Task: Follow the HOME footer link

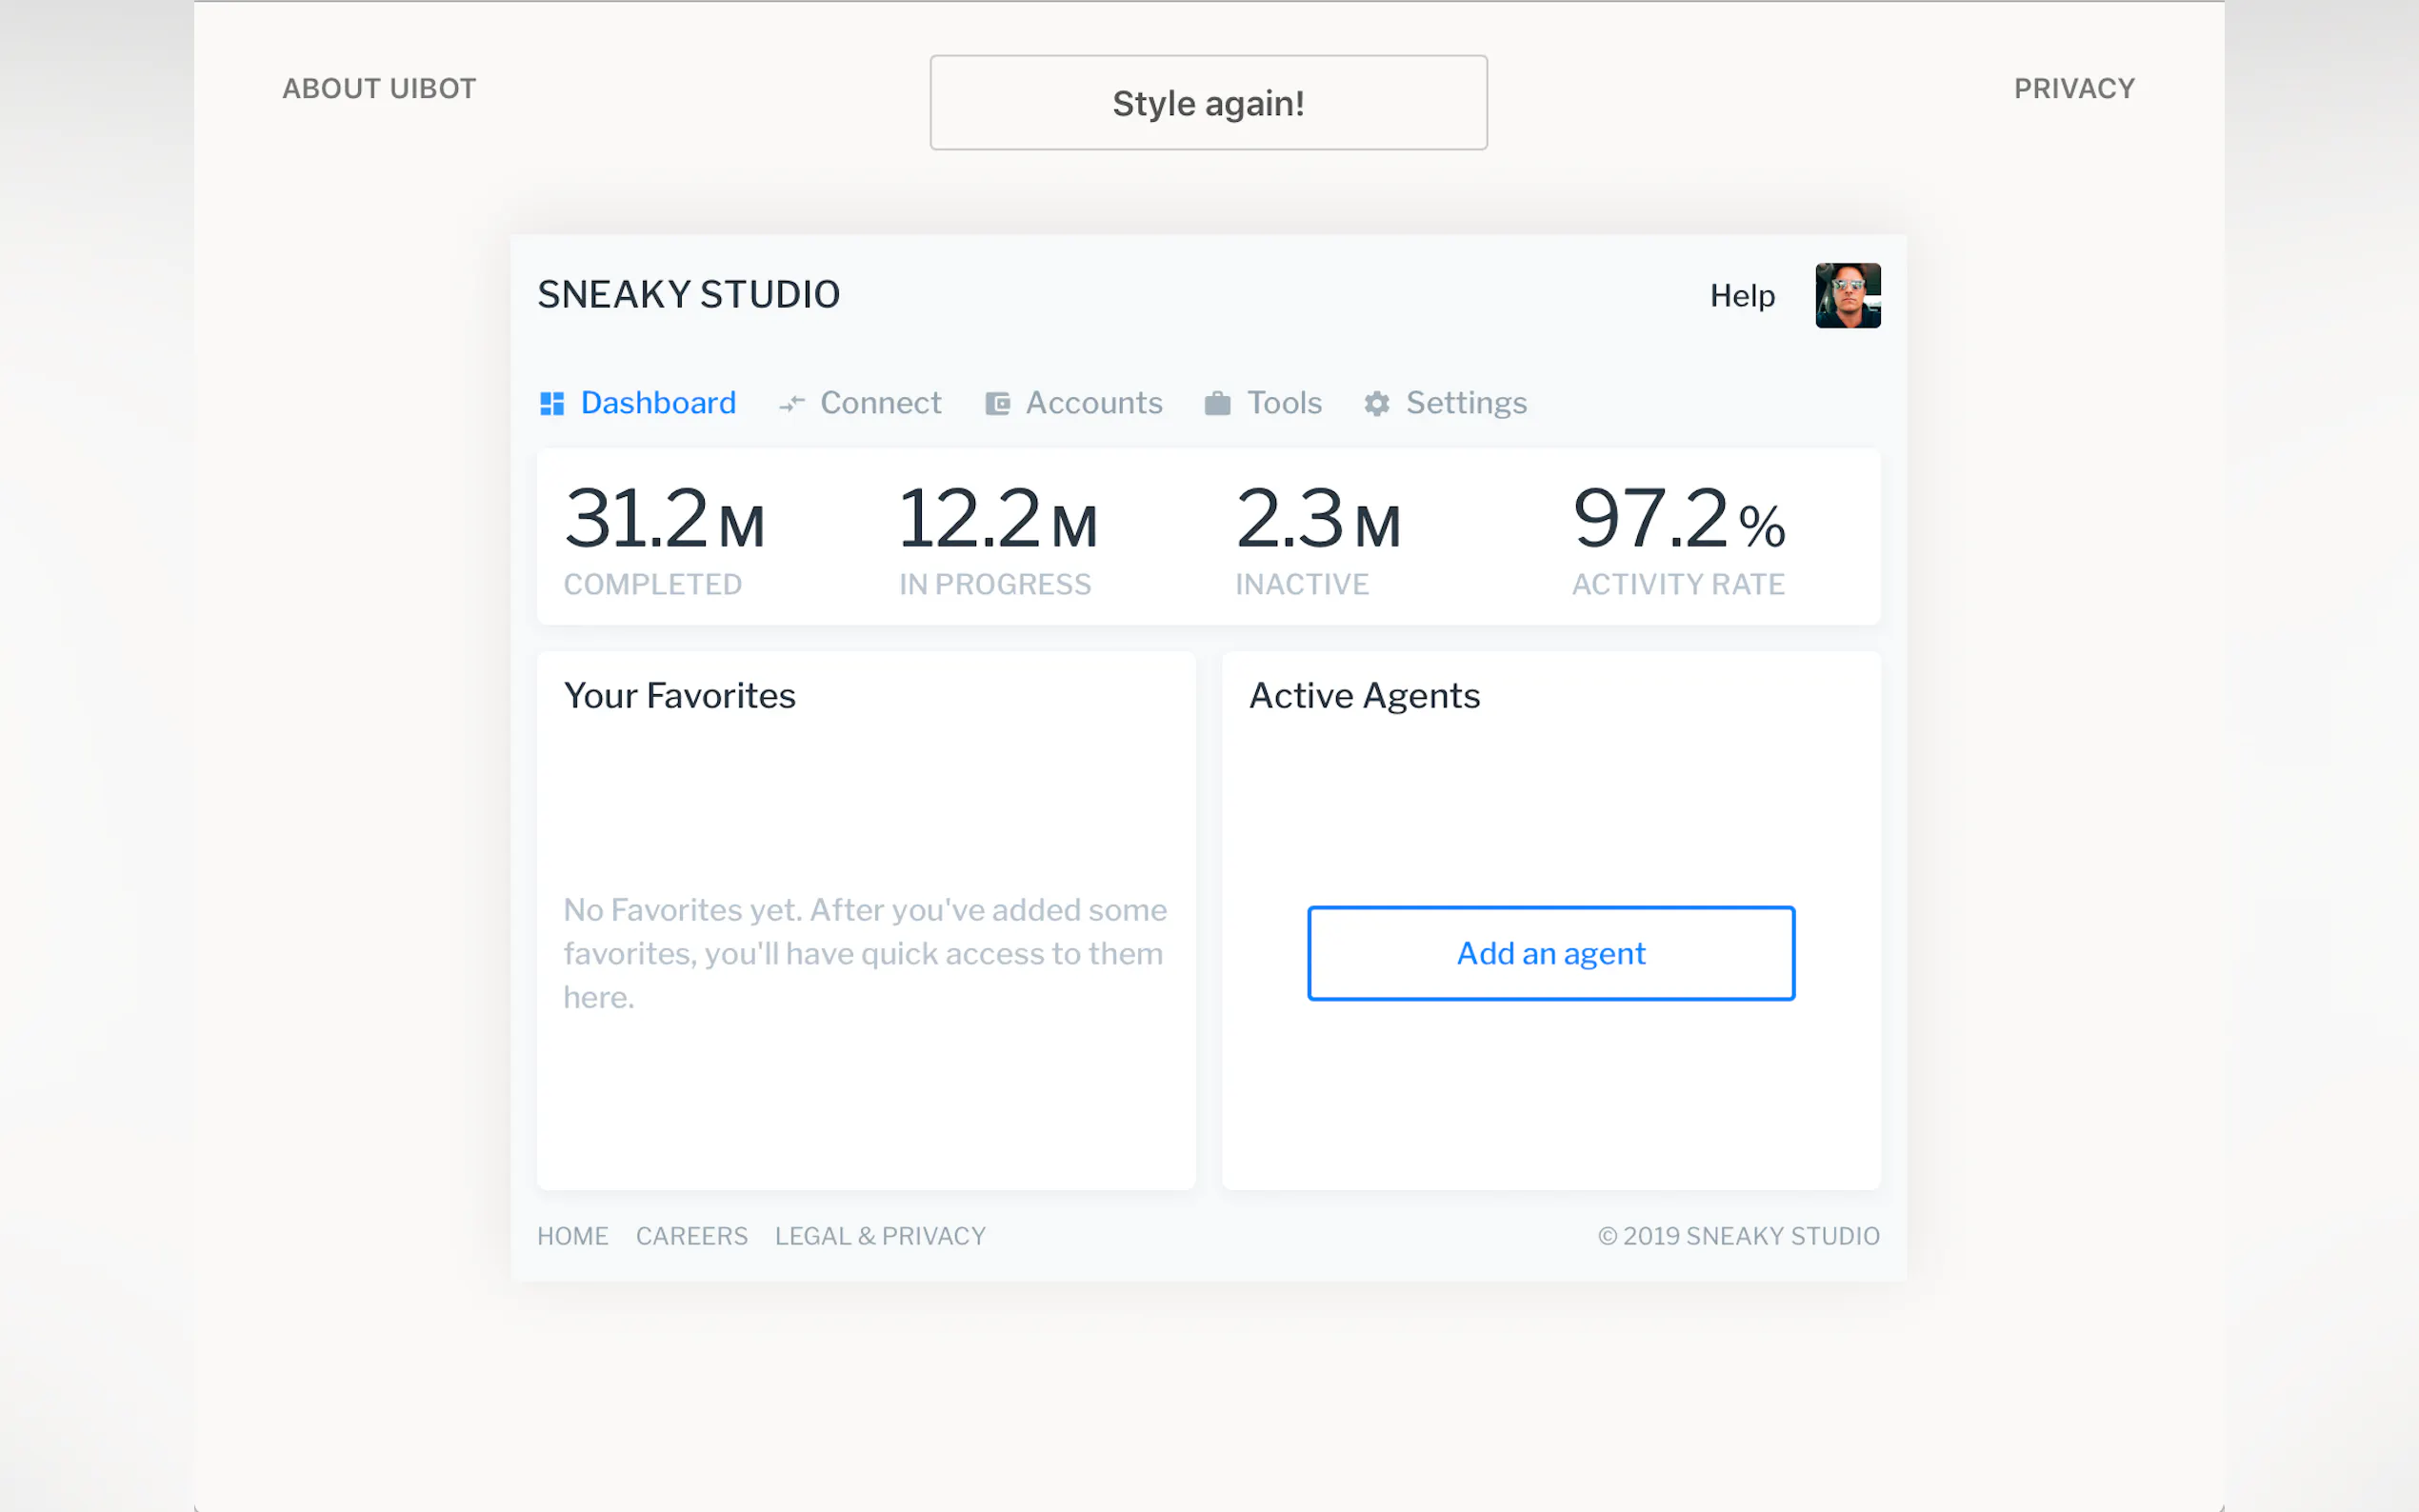Action: coord(572,1236)
